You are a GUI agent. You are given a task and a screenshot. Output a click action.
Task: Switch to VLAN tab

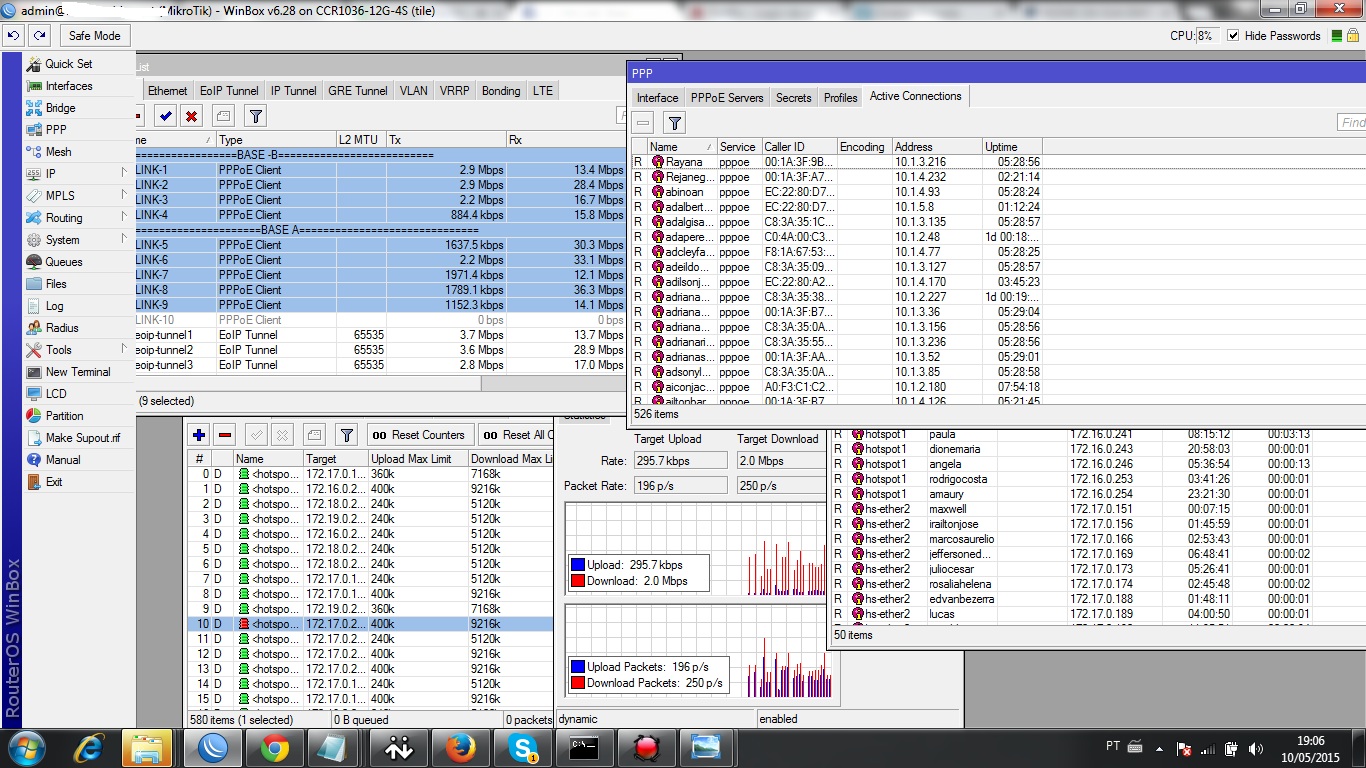click(414, 91)
